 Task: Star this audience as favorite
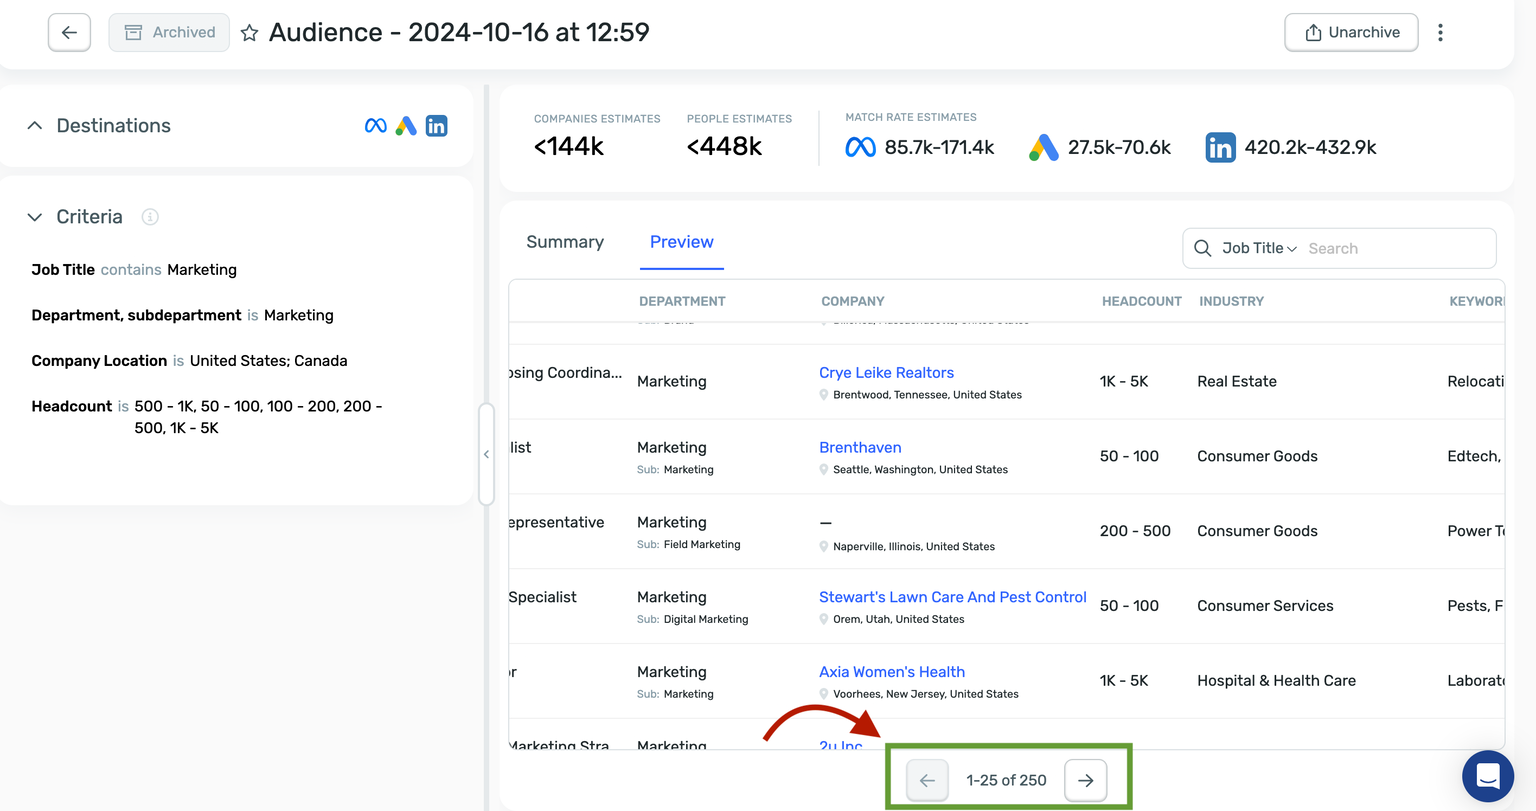tap(250, 33)
